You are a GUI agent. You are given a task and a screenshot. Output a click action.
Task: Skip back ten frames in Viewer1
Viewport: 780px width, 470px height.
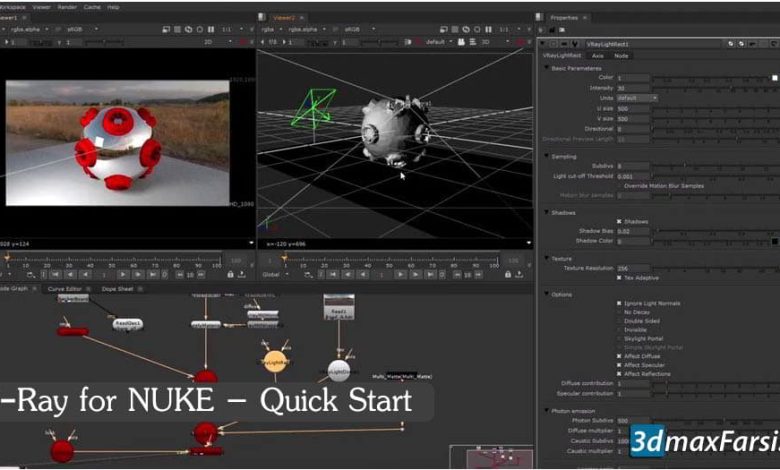pos(180,275)
